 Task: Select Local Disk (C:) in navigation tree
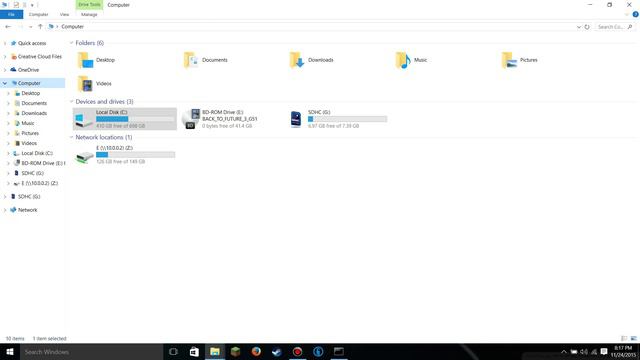point(37,153)
